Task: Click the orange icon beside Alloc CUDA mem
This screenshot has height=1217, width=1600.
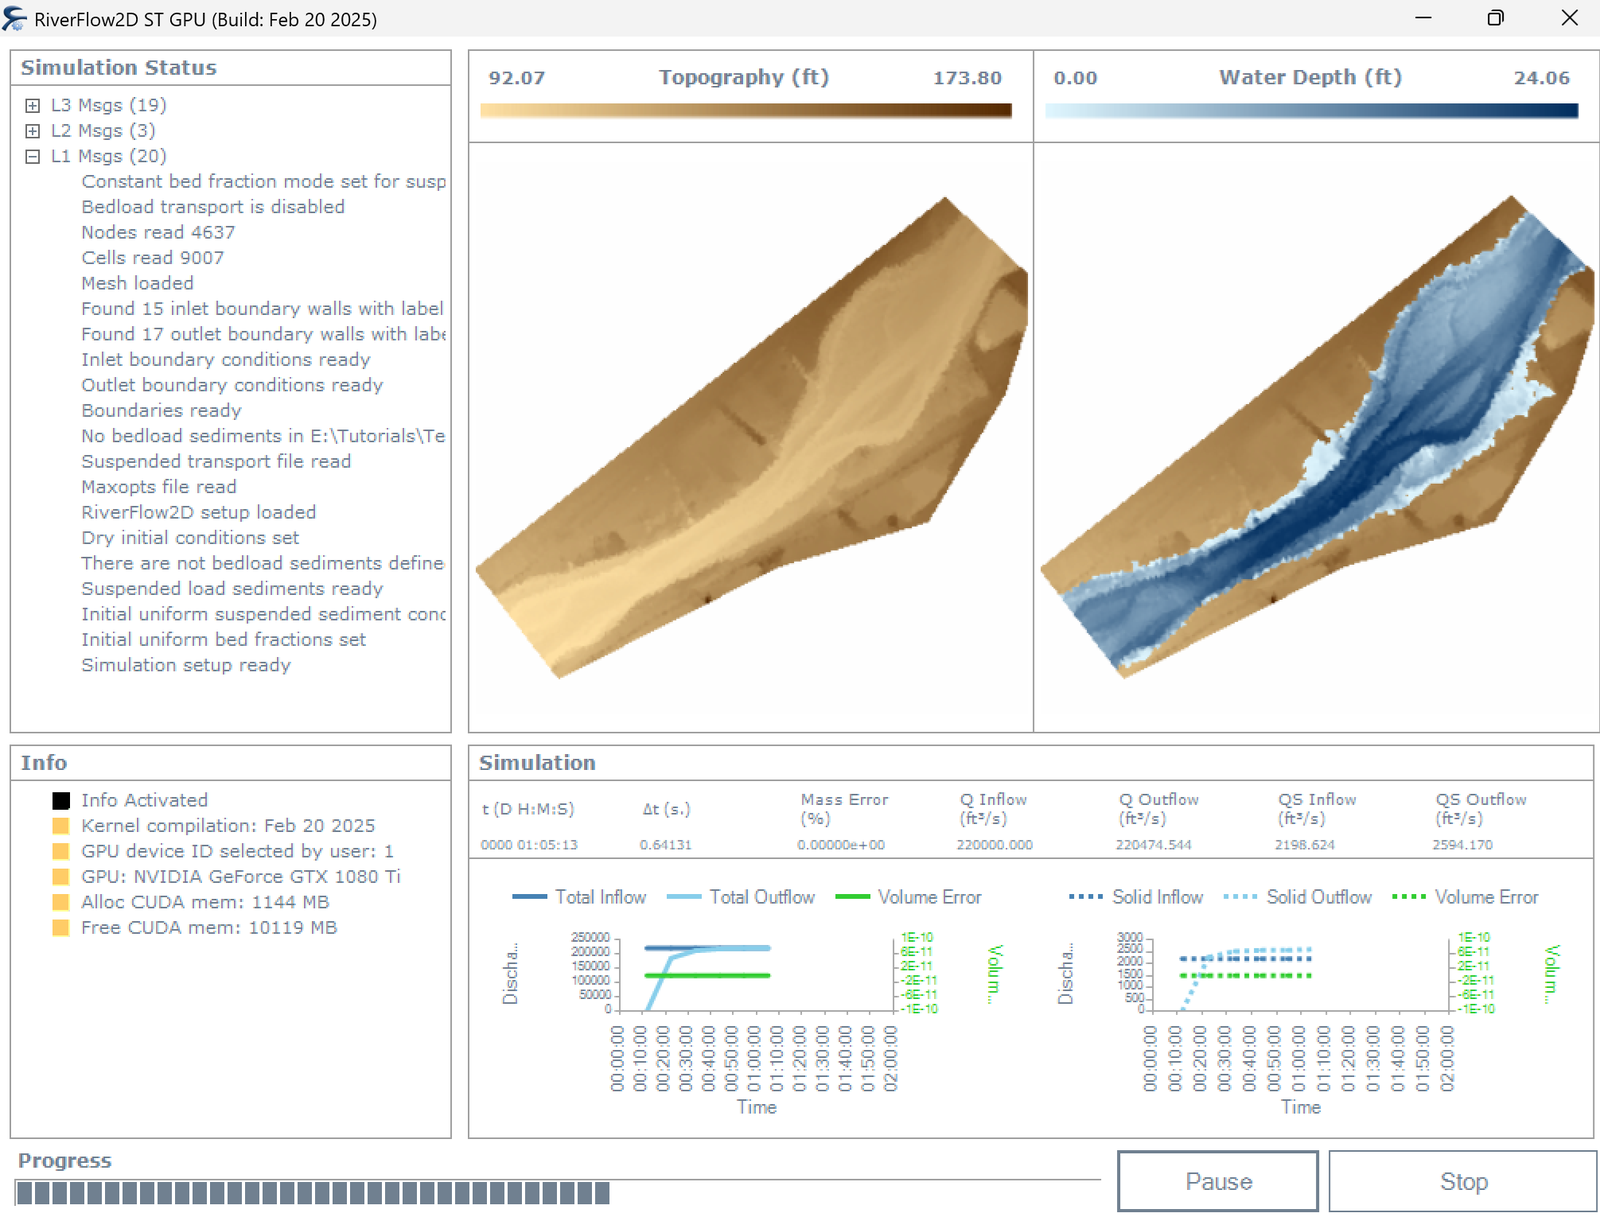Action: (x=61, y=902)
